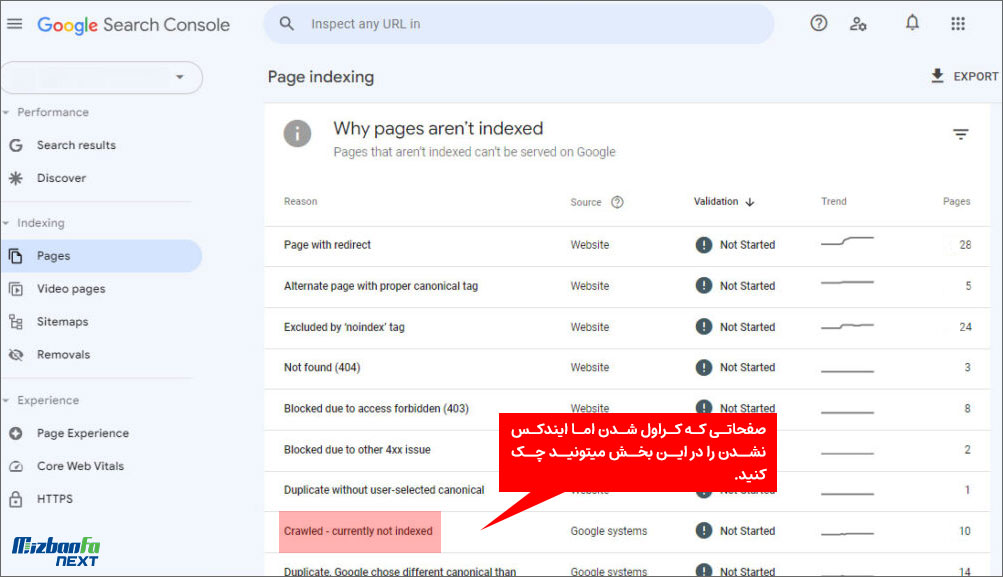
Task: Click the Page Experience plus icon
Action: pos(16,433)
